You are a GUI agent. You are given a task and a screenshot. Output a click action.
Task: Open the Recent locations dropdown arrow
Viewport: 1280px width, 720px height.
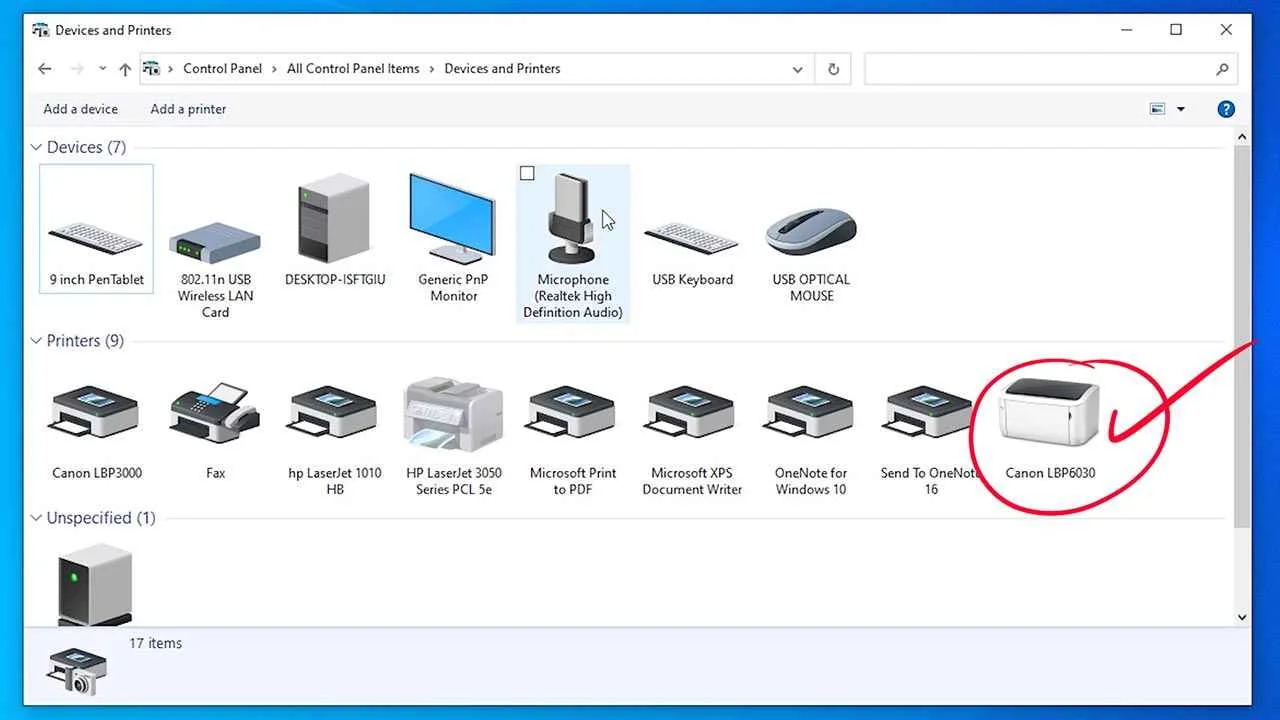click(x=102, y=69)
